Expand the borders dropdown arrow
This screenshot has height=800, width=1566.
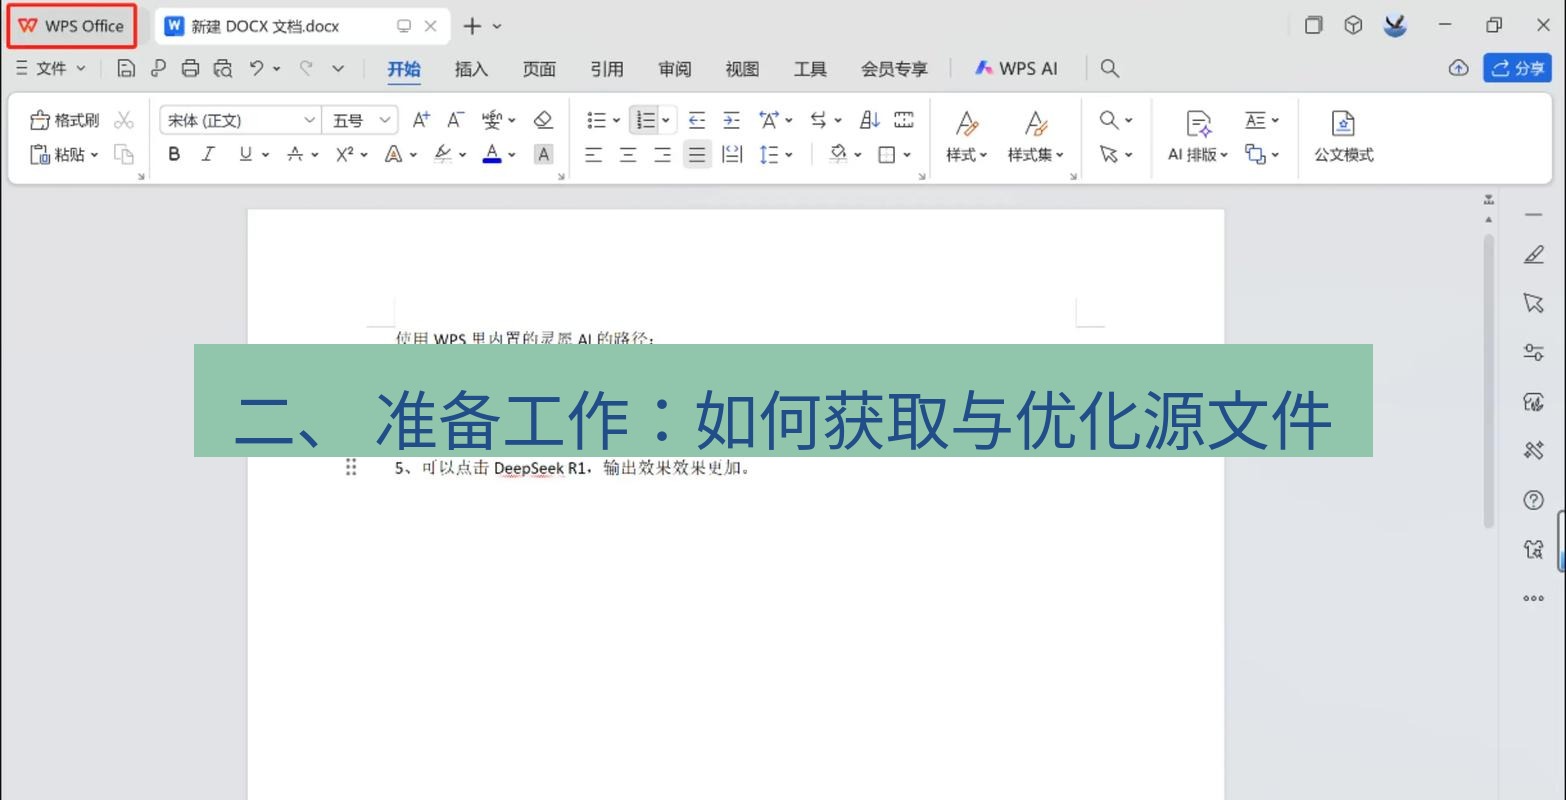(x=907, y=155)
